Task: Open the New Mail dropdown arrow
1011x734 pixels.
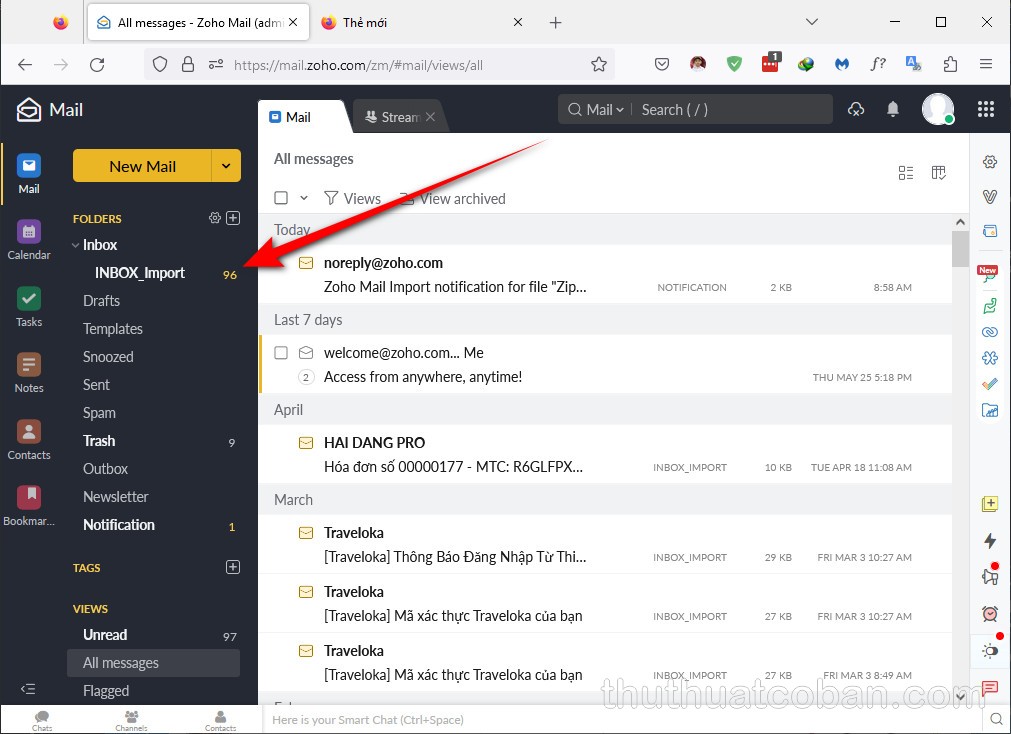Action: pos(226,166)
